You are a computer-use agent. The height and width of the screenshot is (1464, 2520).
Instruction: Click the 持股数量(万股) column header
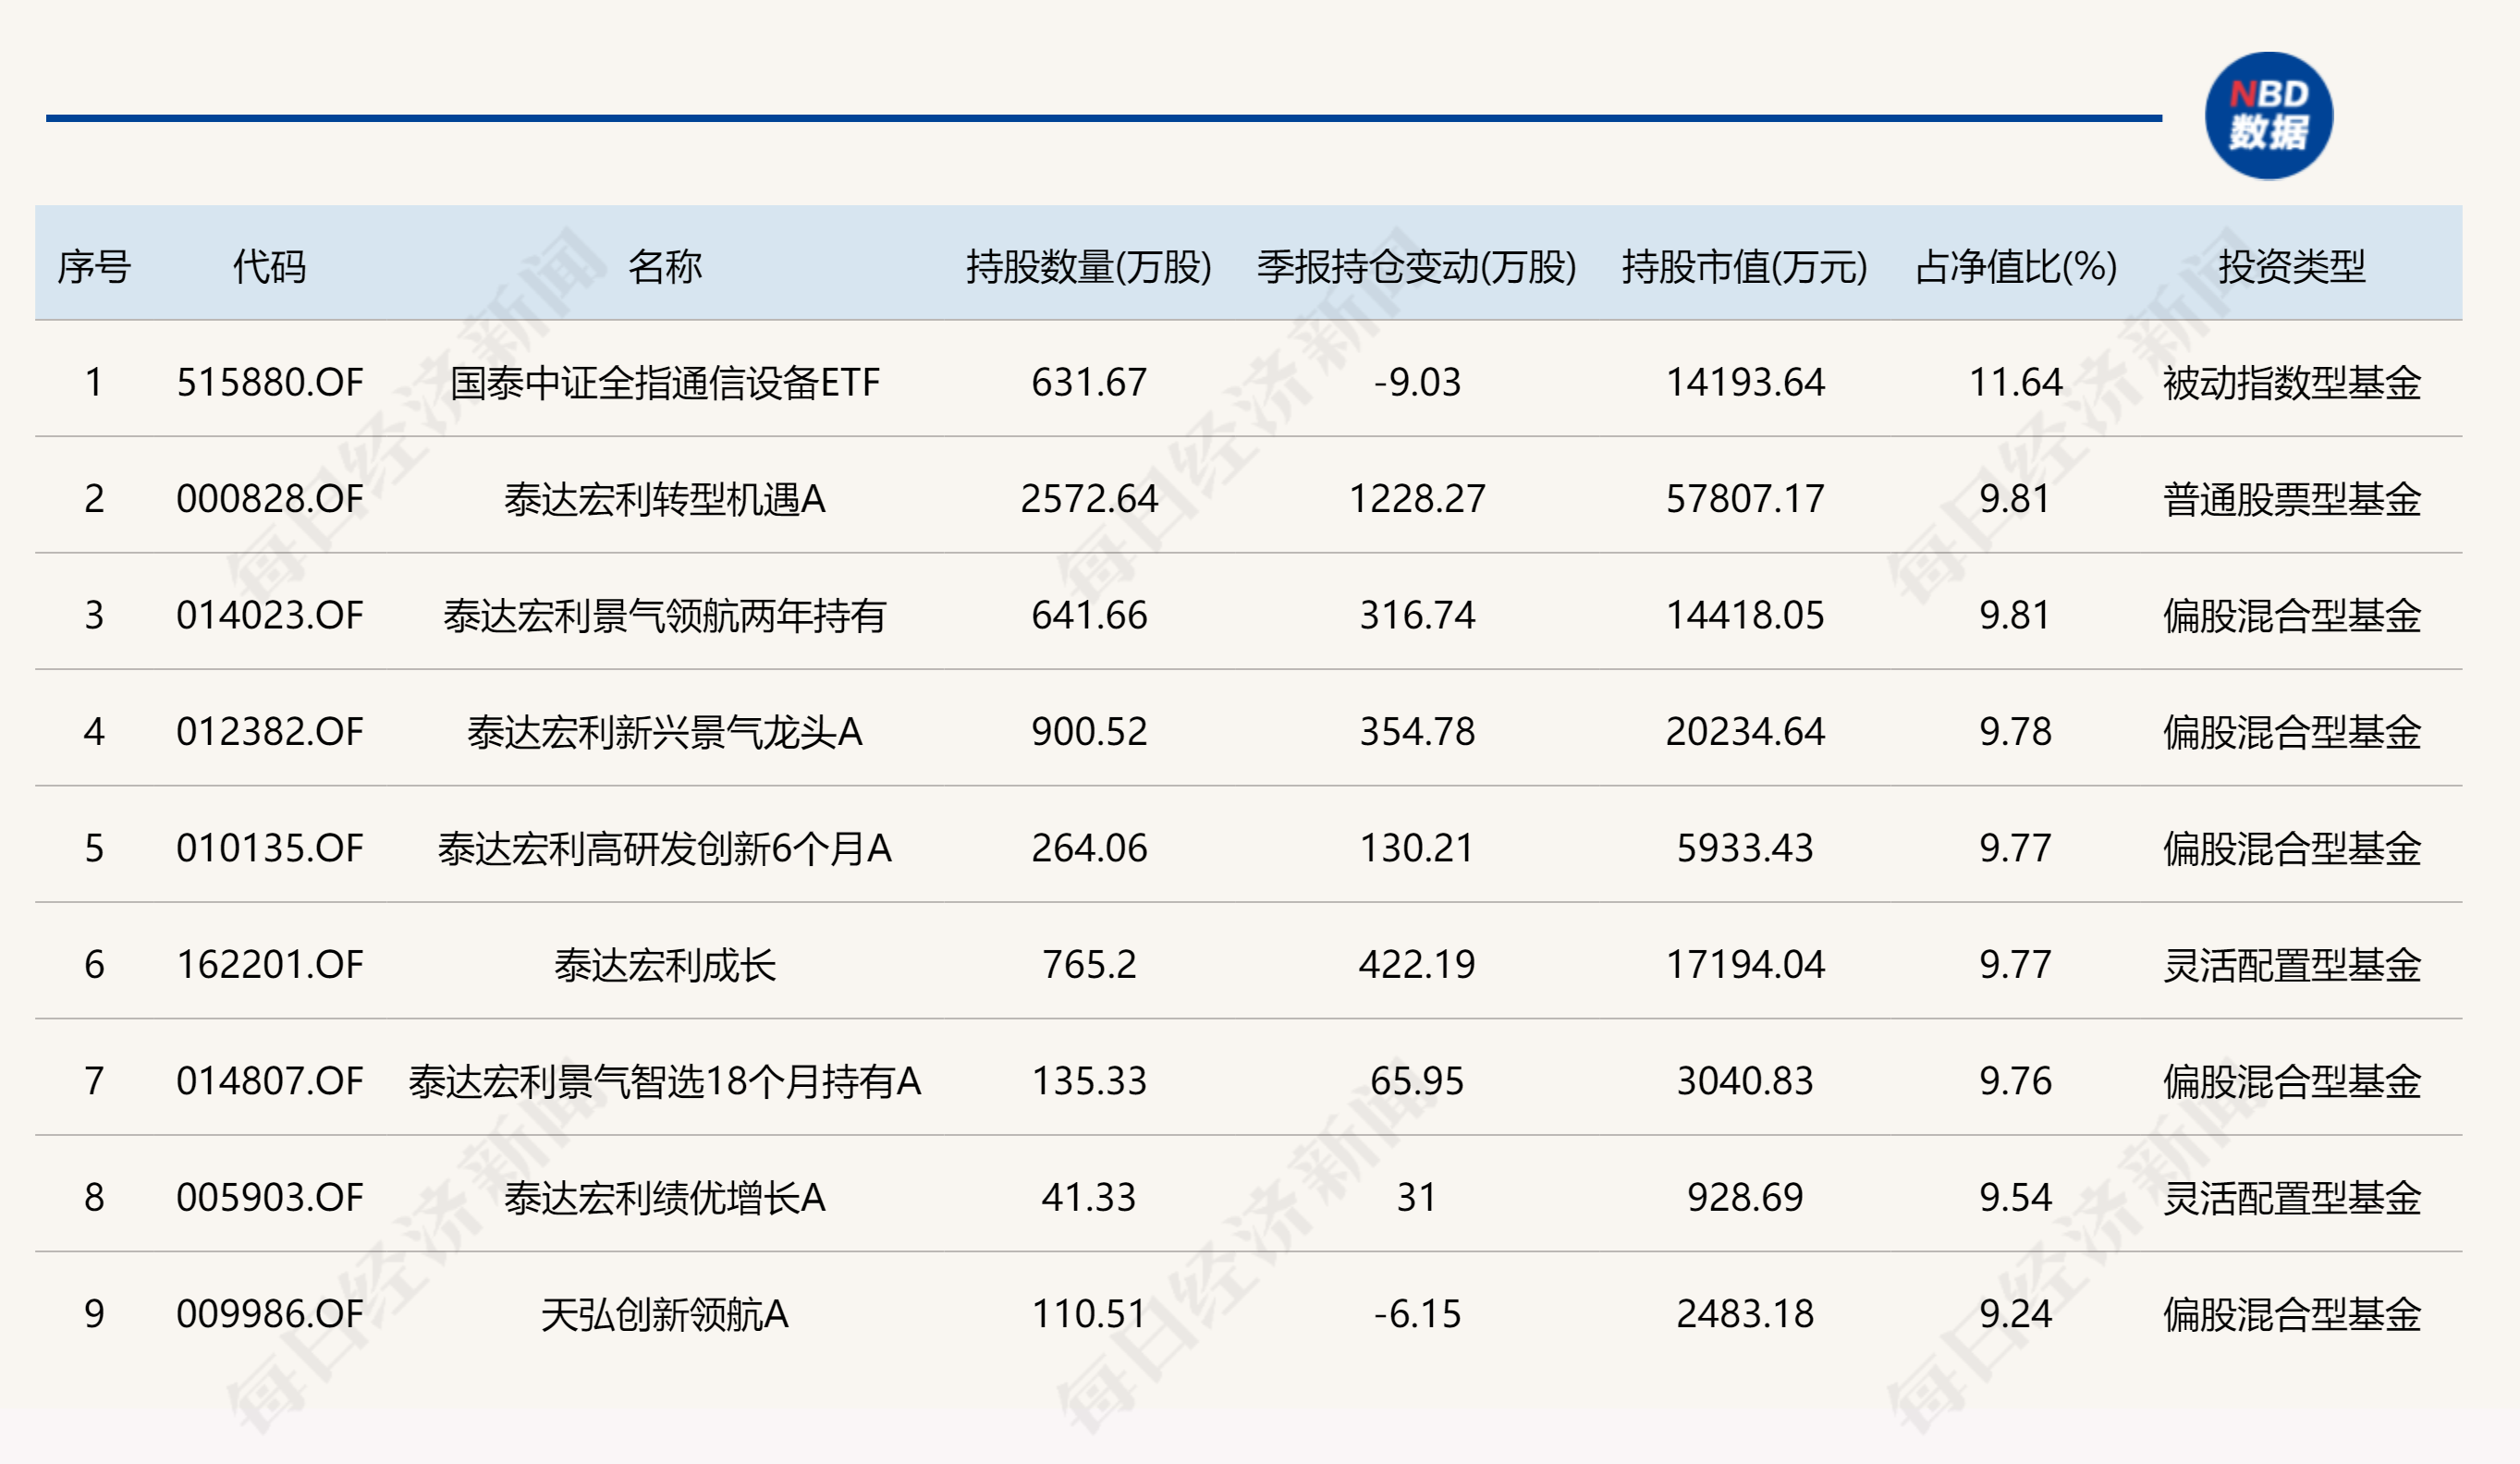coord(1089,267)
